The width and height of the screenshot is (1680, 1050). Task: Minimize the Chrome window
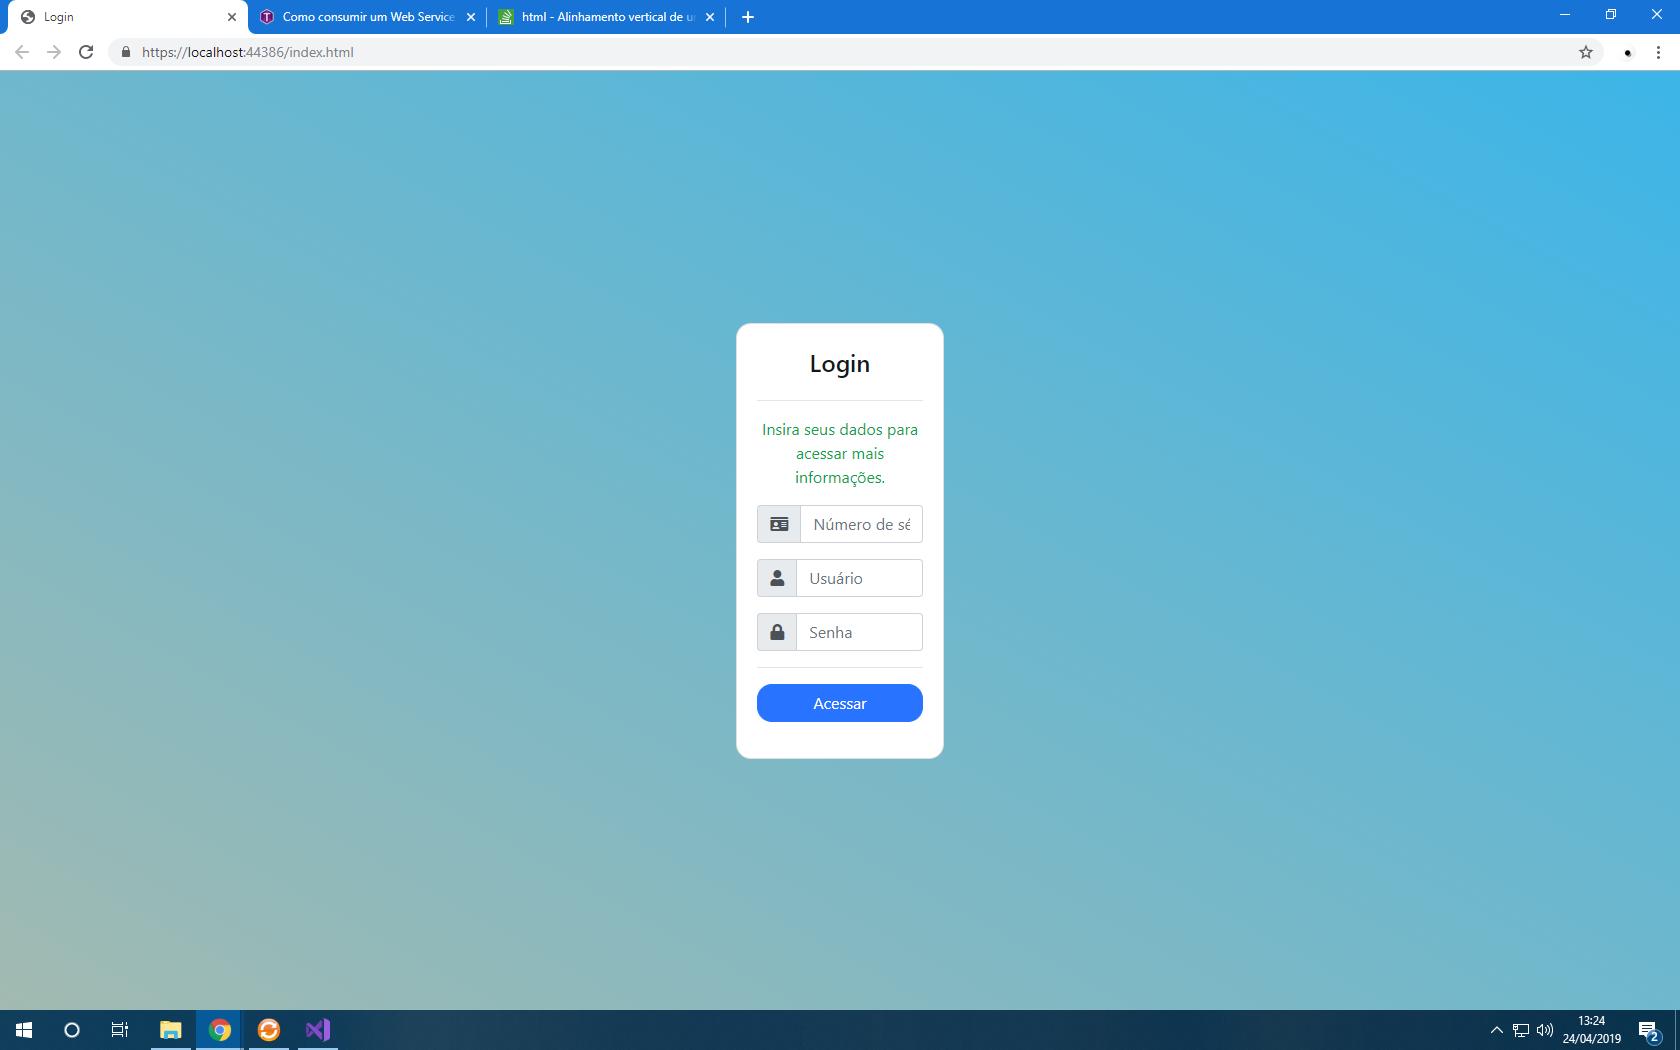coord(1565,15)
